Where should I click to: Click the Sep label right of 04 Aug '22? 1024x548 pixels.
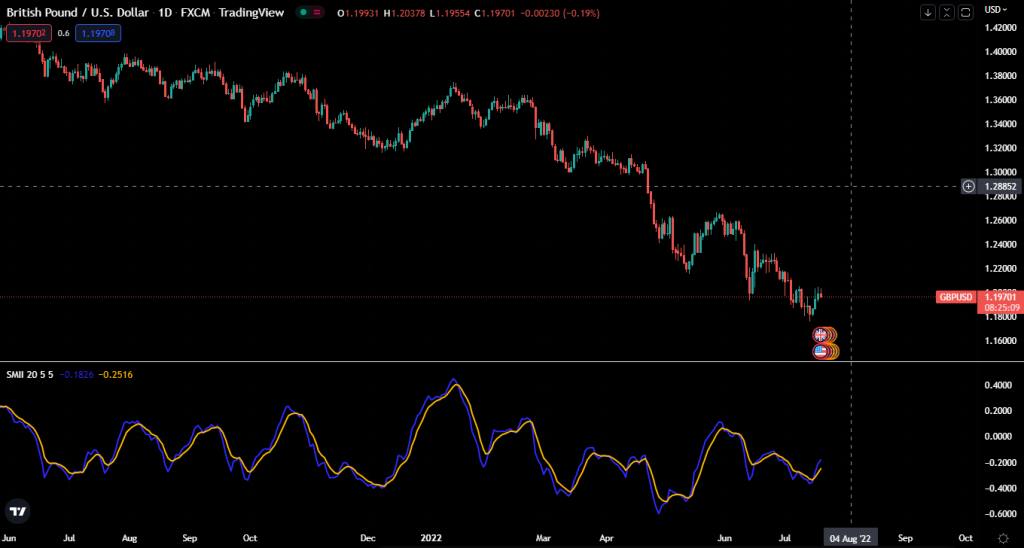905,538
